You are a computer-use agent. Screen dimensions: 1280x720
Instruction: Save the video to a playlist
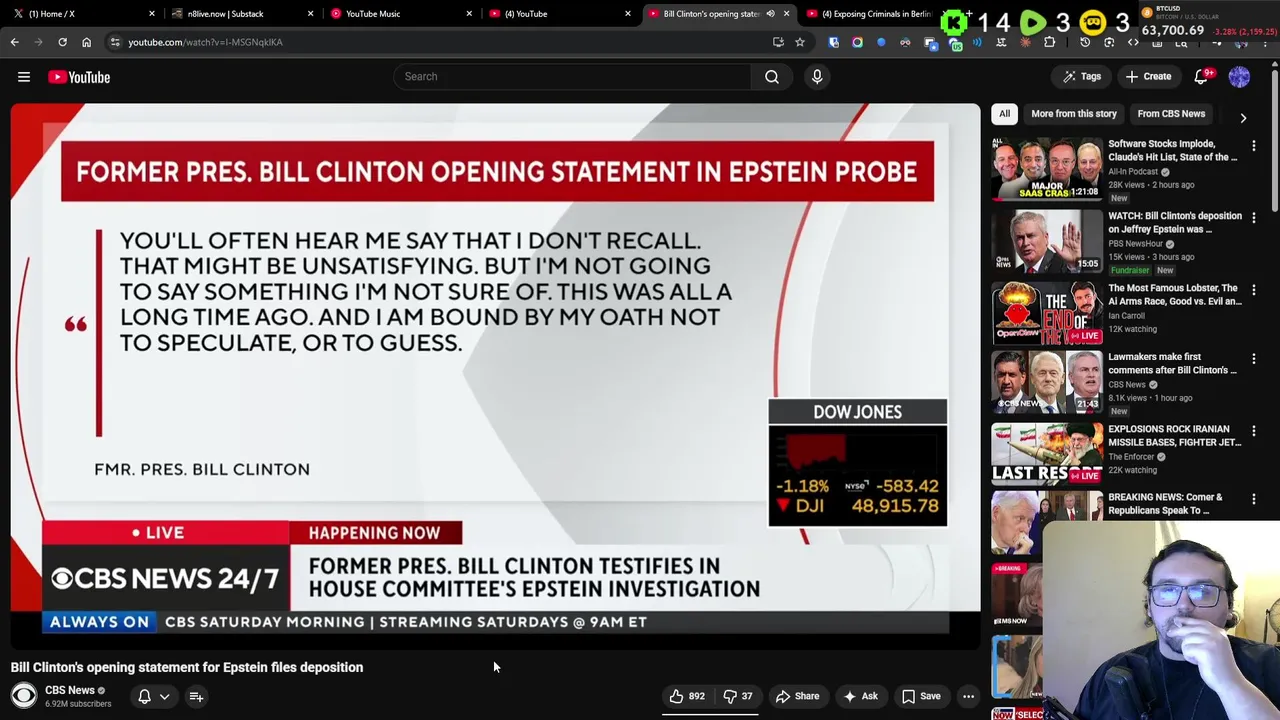(921, 696)
